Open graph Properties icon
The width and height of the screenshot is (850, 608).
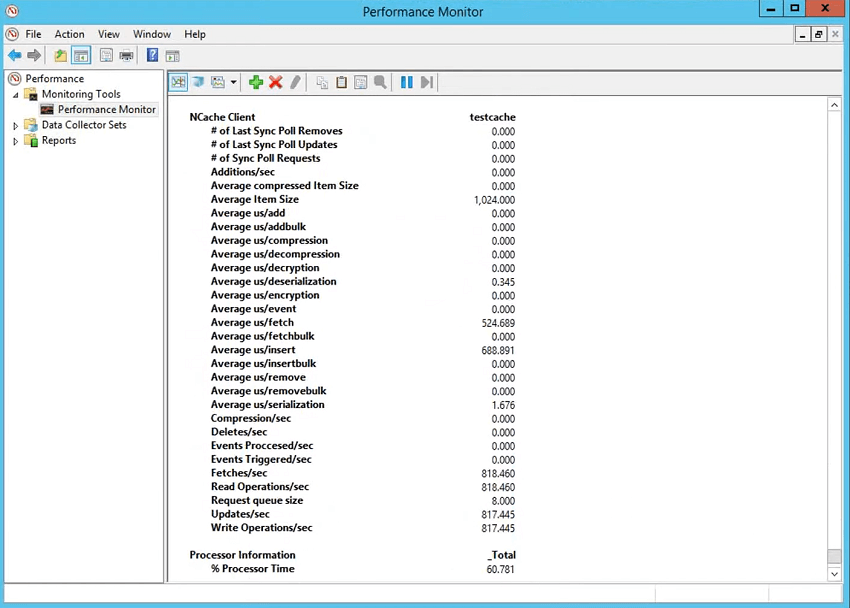[360, 82]
